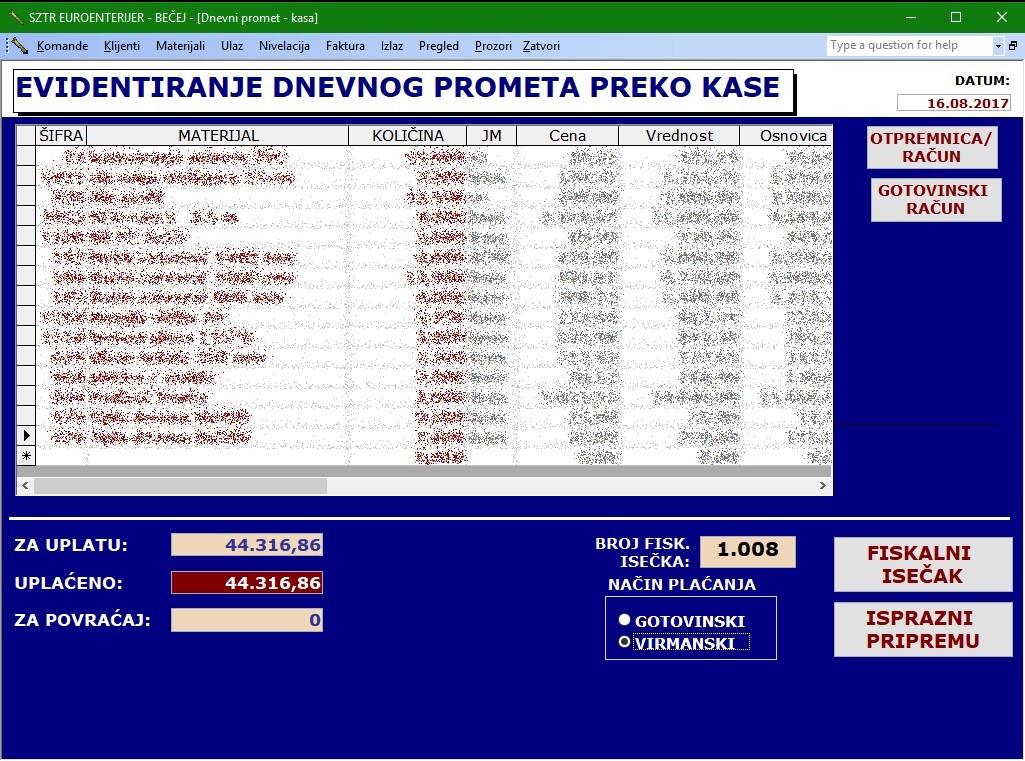Open the Komande menu

pyautogui.click(x=62, y=46)
